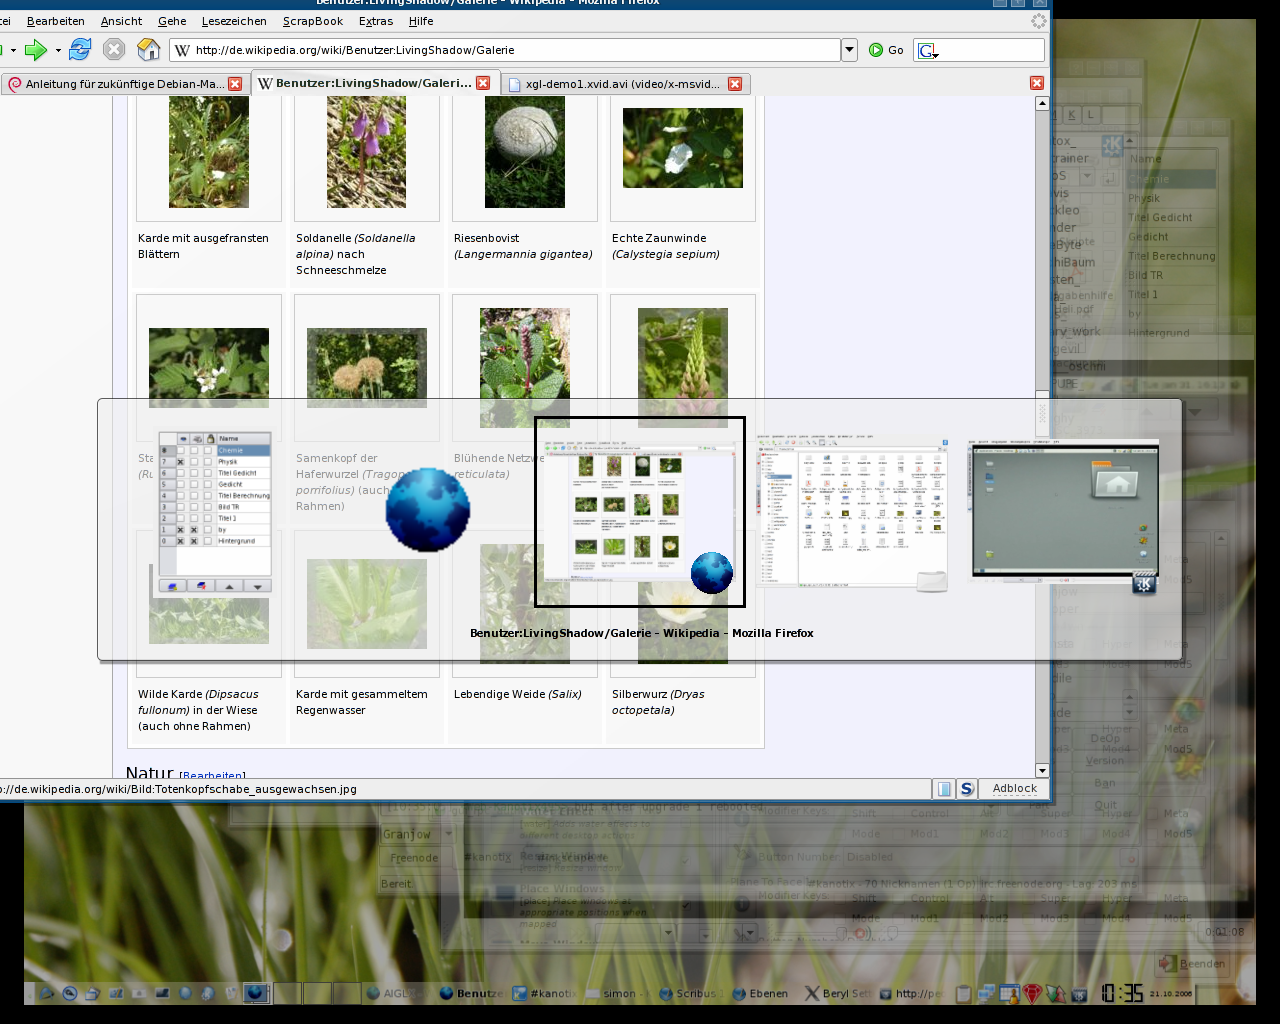
Task: Click the scrollbar down arrow of the page
Action: coord(1042,770)
